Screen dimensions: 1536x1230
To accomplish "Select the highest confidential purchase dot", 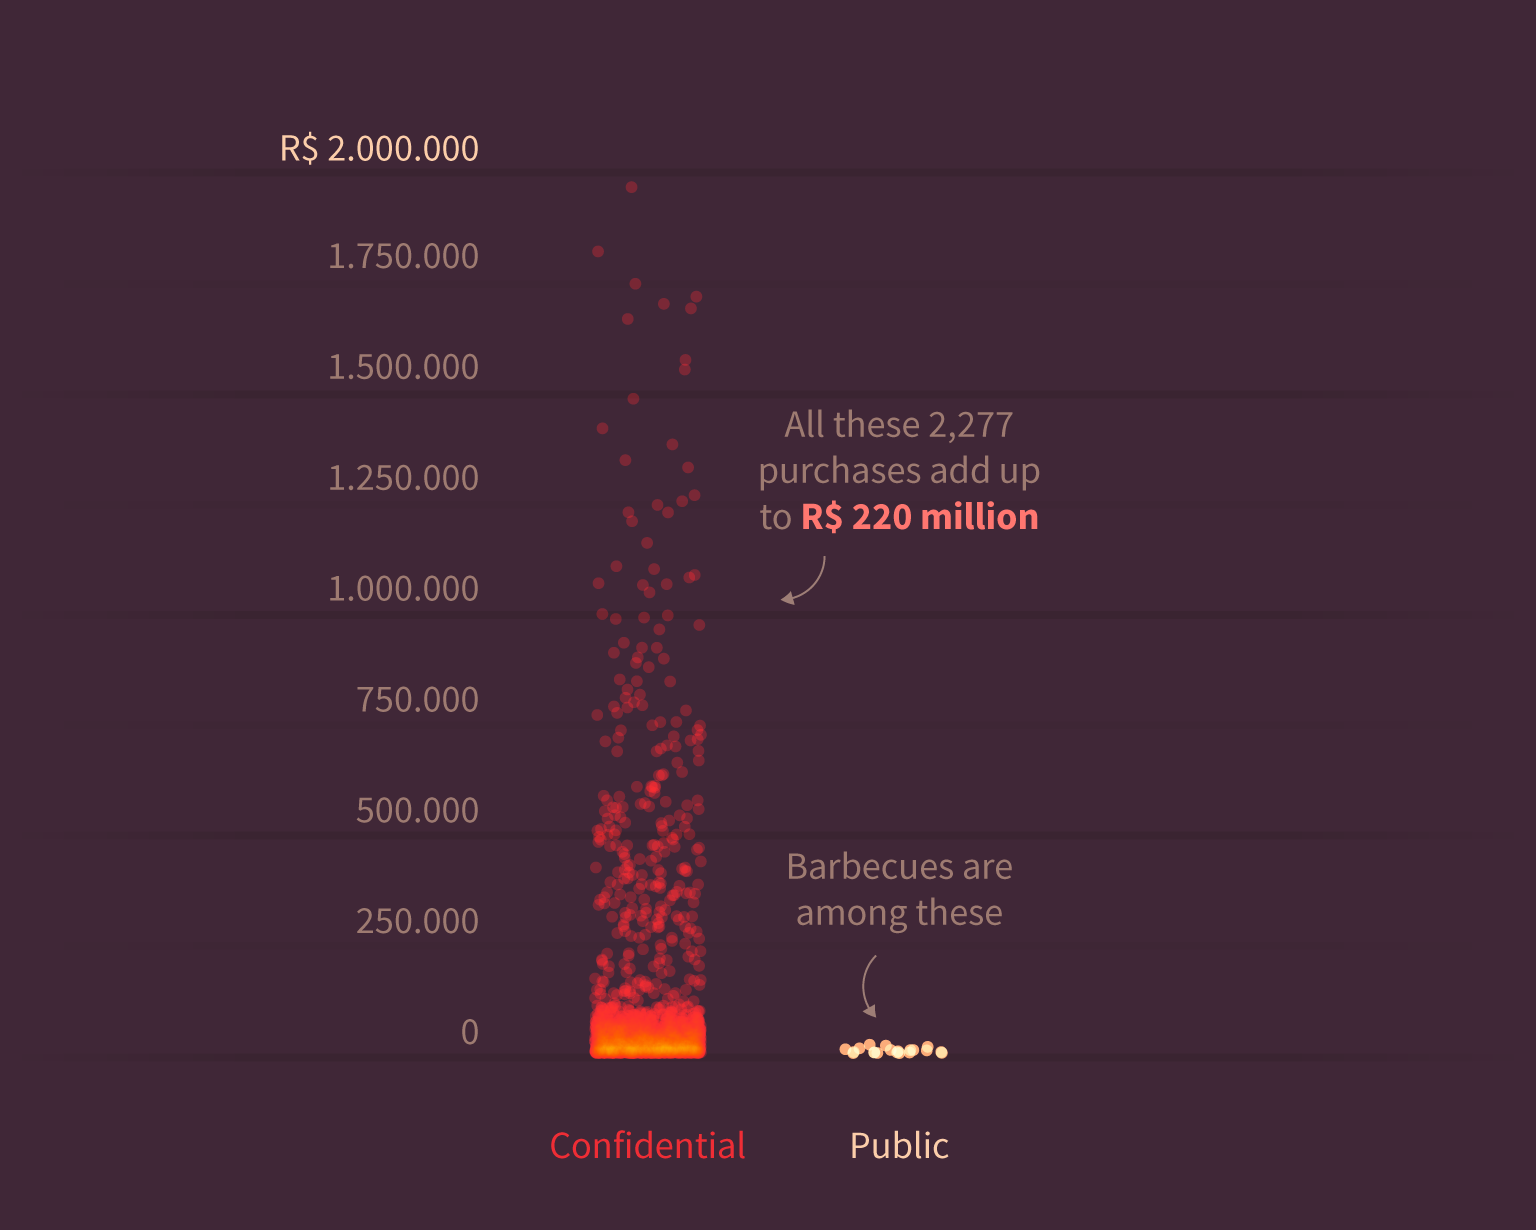I will click(x=631, y=187).
